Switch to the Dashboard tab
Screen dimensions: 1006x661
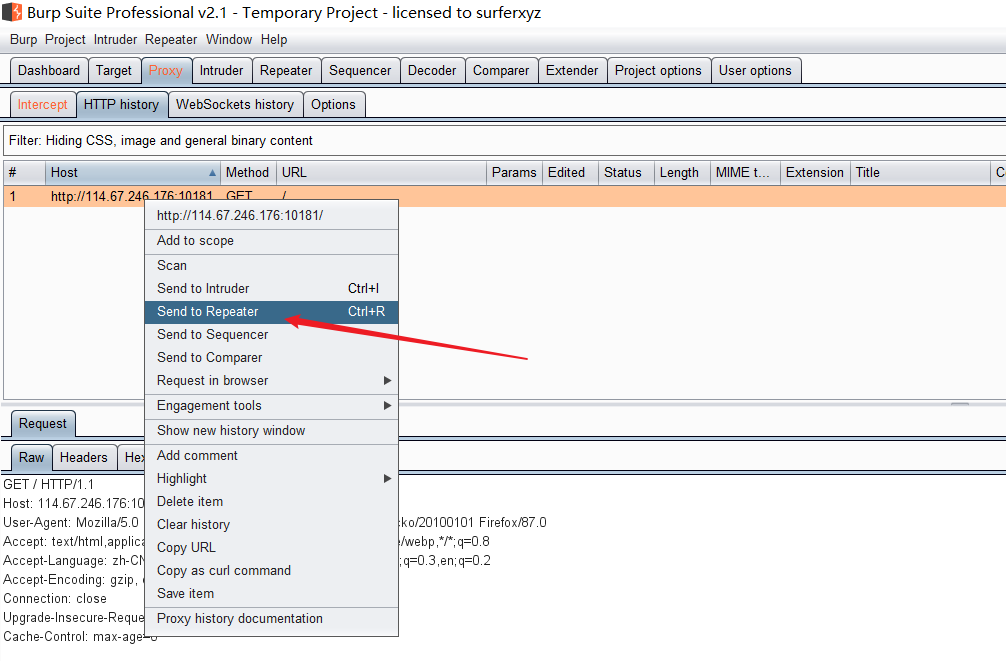49,71
